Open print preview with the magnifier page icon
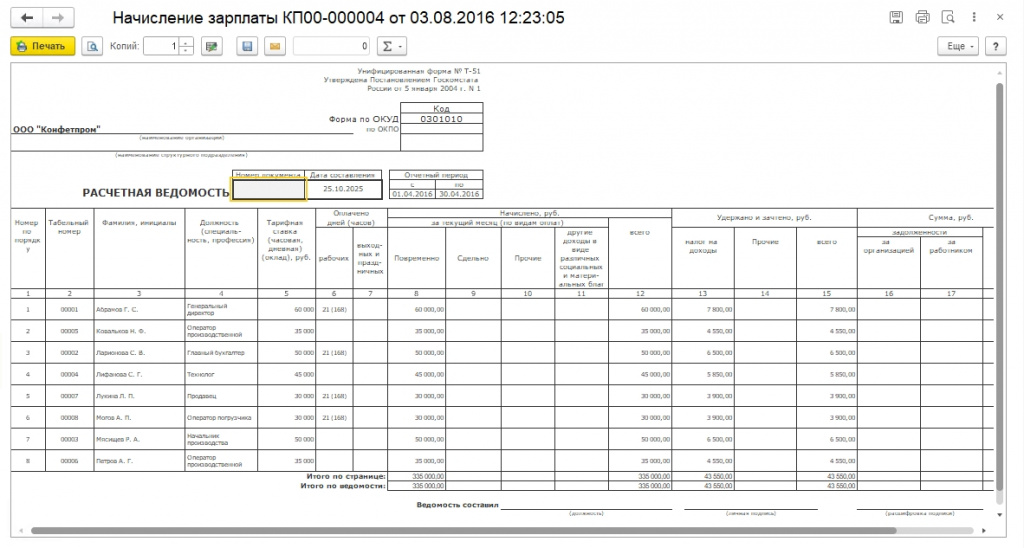The image size is (1024, 548). click(x=92, y=46)
